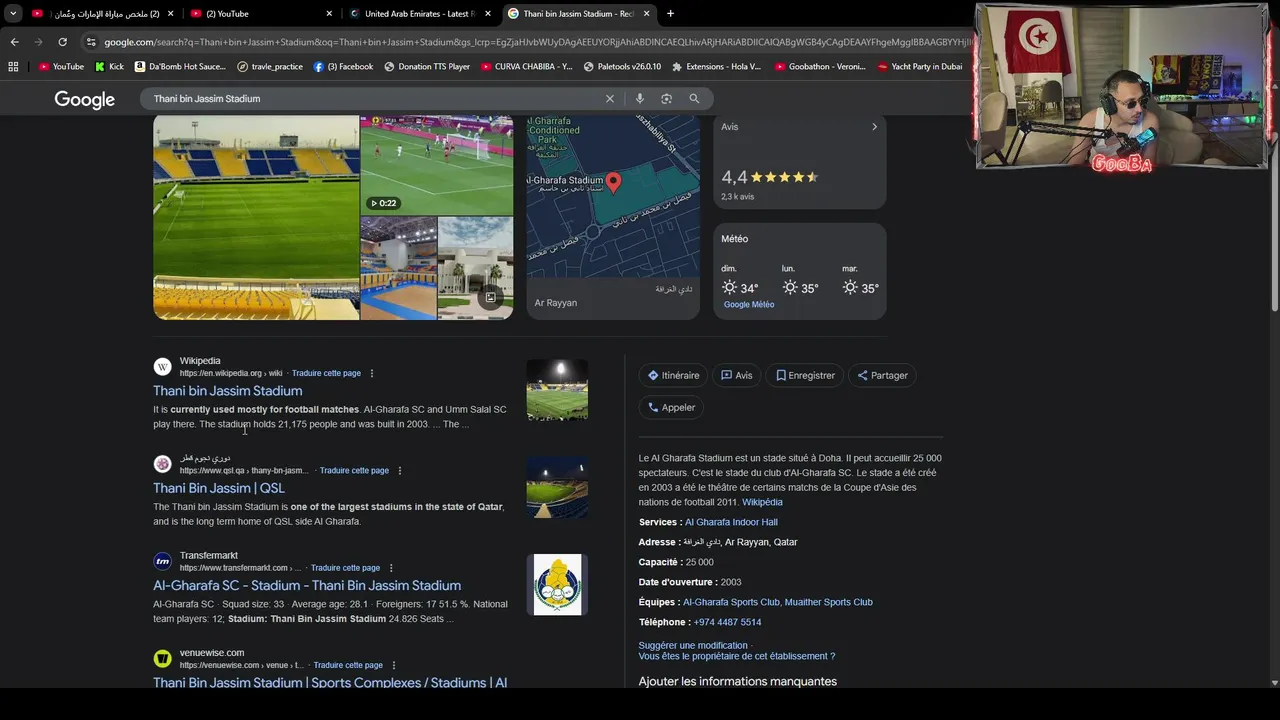Click the Appeler call button

pyautogui.click(x=671, y=407)
